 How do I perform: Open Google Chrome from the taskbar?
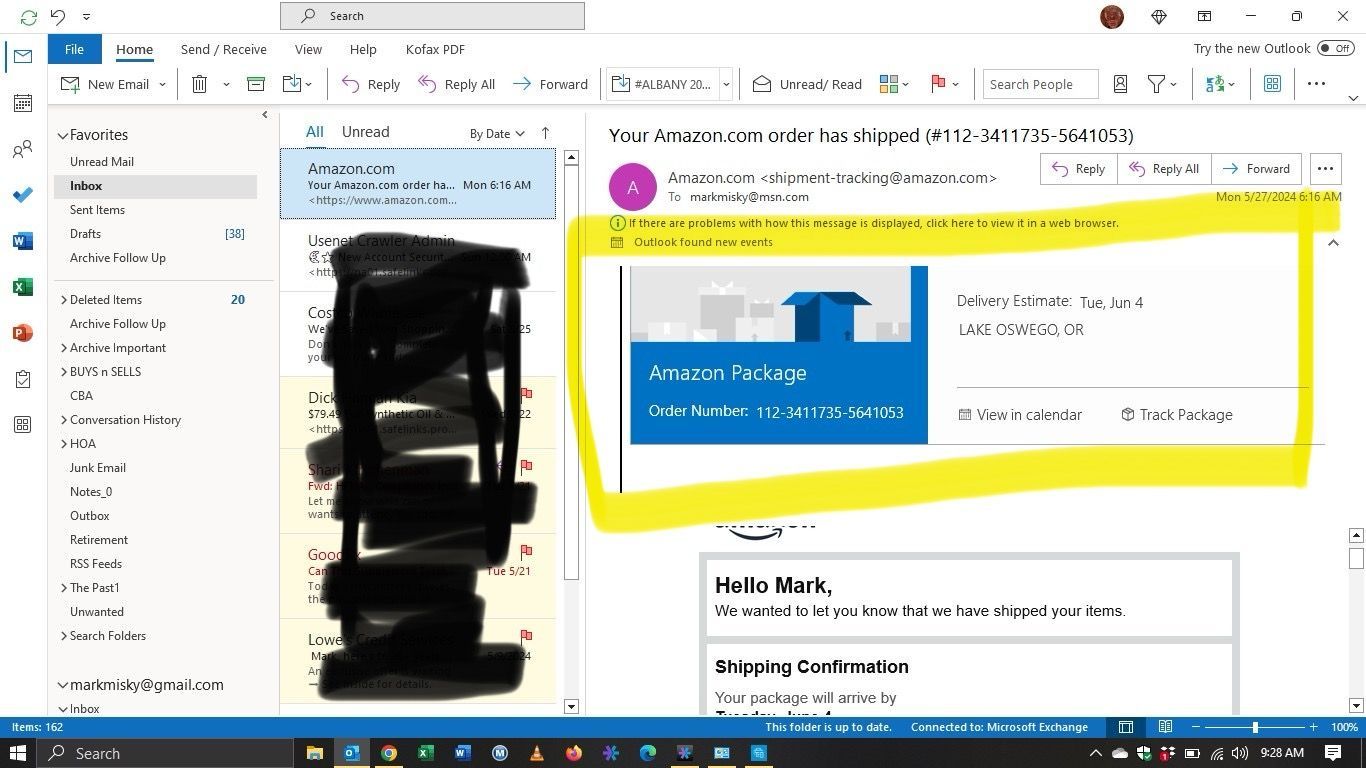coord(388,753)
